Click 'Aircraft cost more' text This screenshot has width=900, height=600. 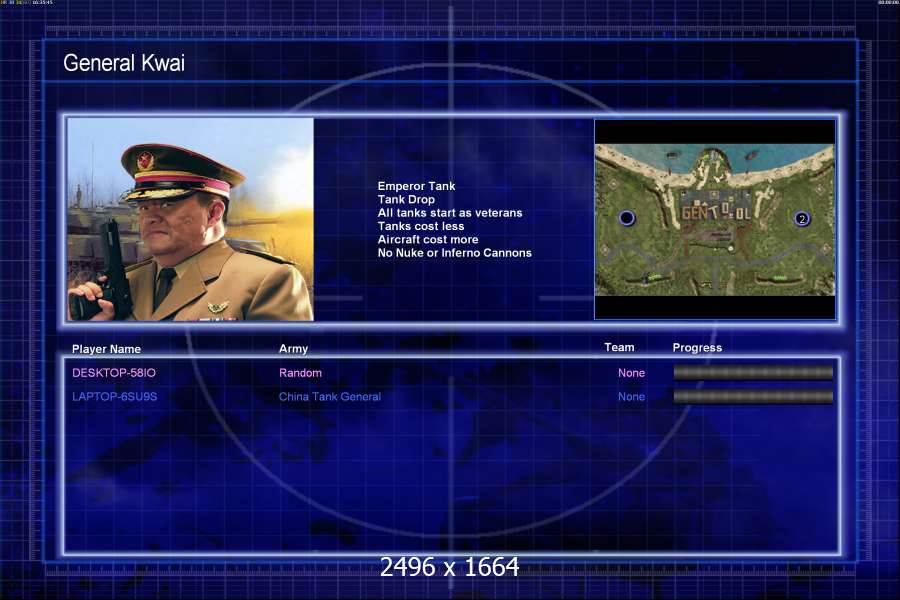(428, 239)
